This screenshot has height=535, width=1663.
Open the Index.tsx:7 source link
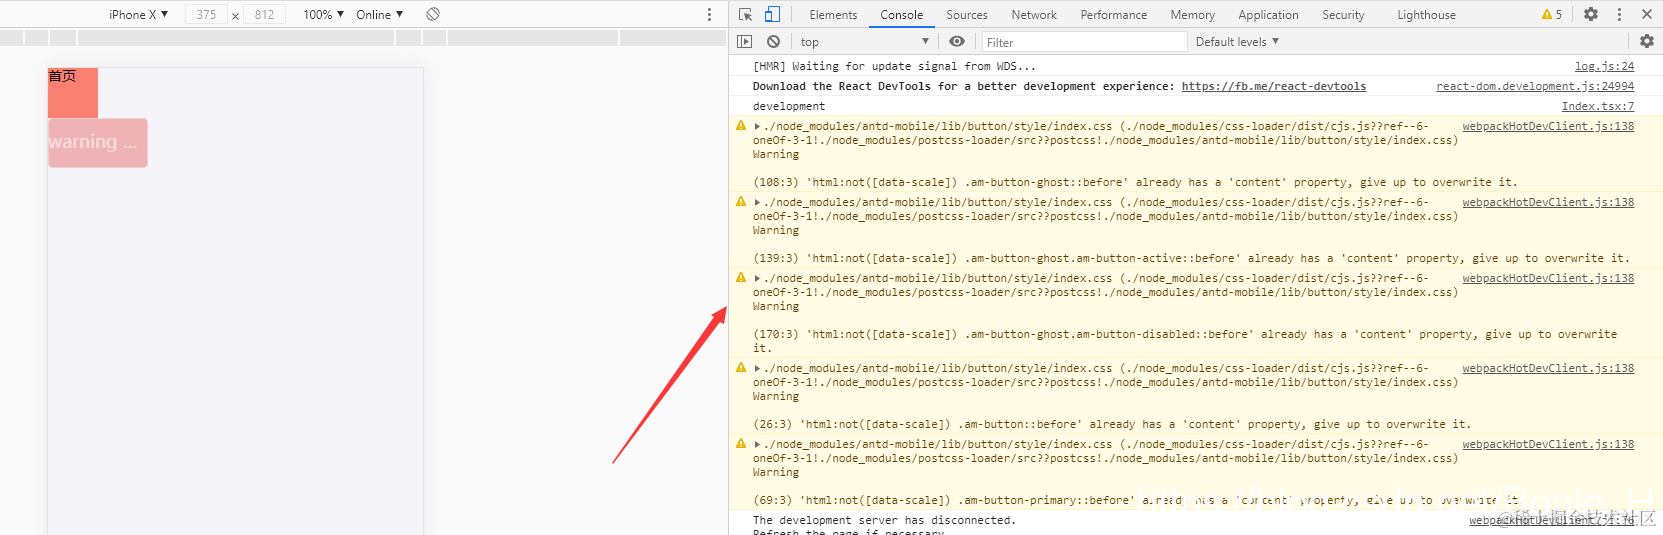point(1598,106)
